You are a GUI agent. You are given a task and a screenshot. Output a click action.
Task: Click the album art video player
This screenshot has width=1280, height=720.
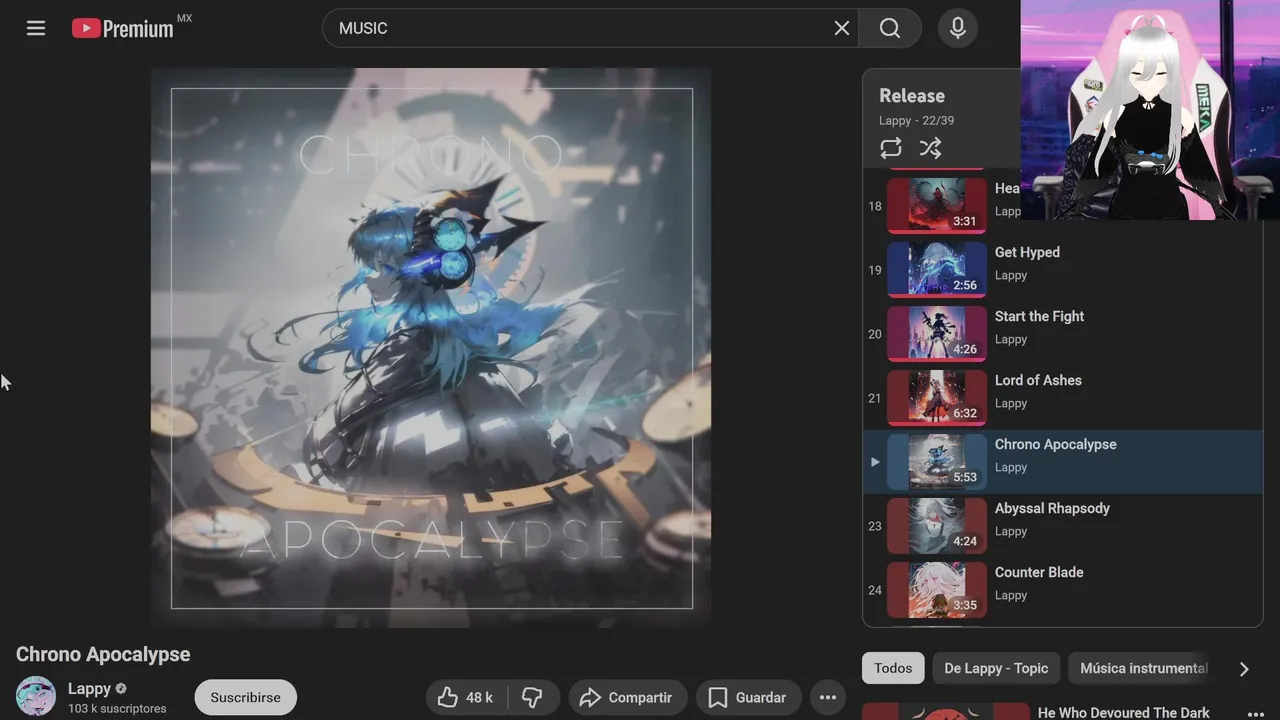pyautogui.click(x=431, y=348)
